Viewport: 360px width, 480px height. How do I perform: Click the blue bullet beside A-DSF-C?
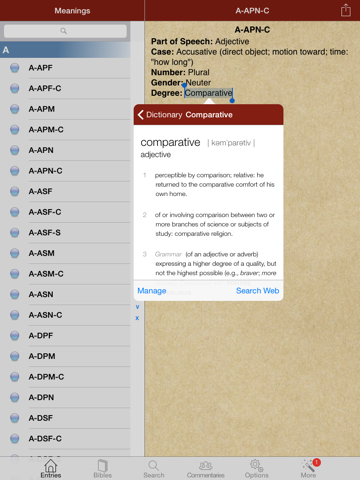(15, 439)
